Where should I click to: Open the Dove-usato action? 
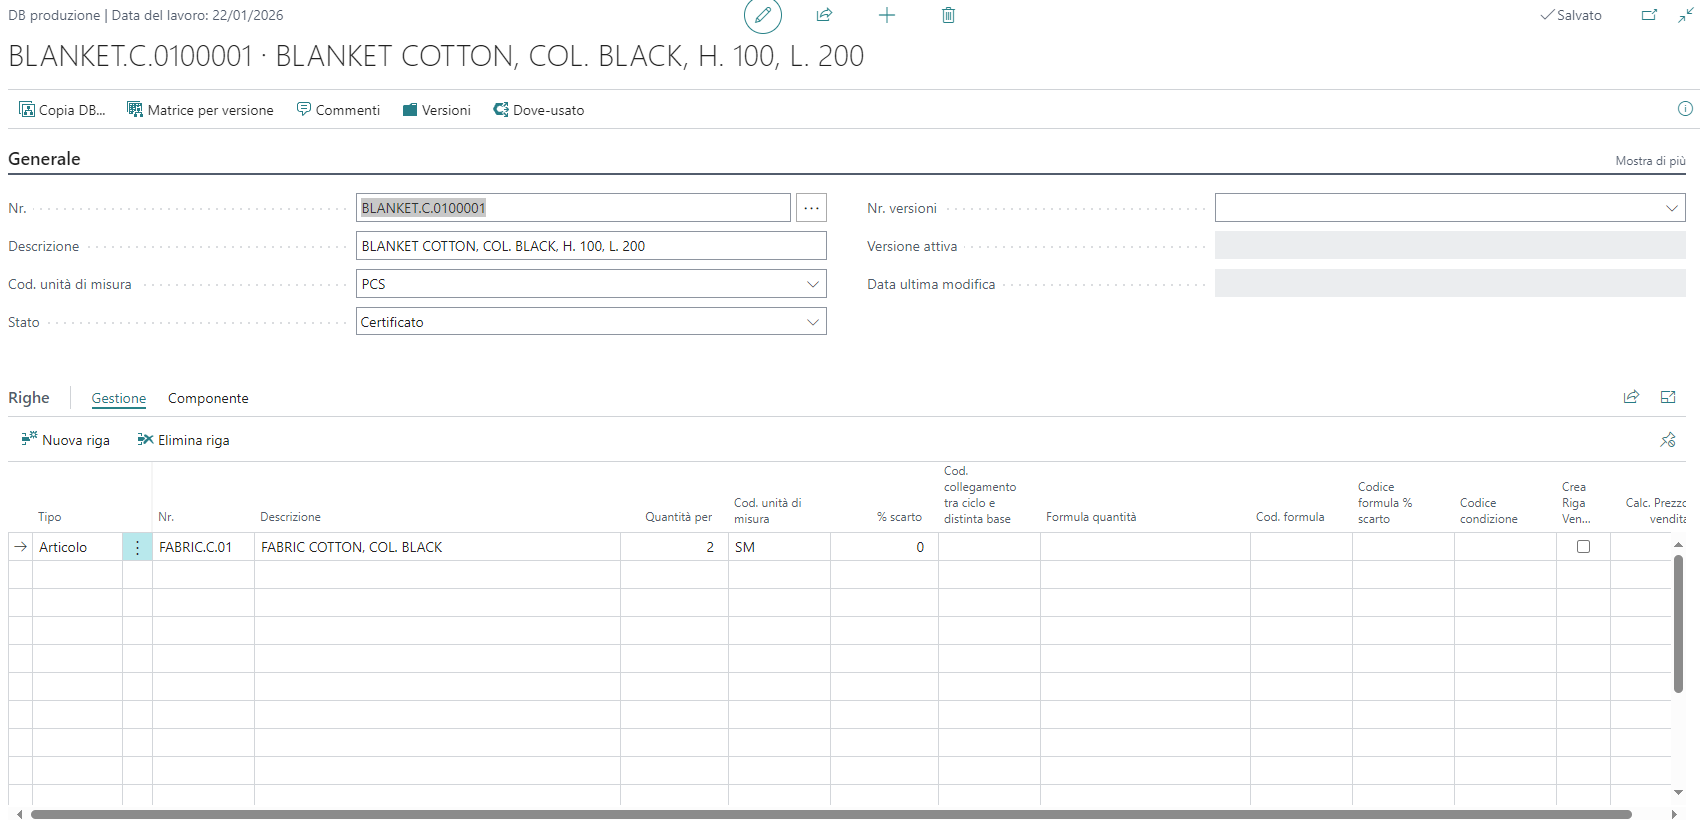pyautogui.click(x=539, y=110)
